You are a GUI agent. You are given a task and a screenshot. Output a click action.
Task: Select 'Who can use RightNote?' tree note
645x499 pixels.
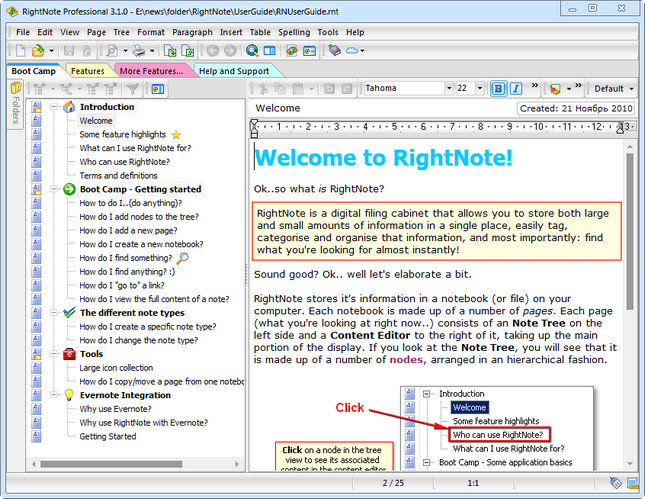[123, 162]
